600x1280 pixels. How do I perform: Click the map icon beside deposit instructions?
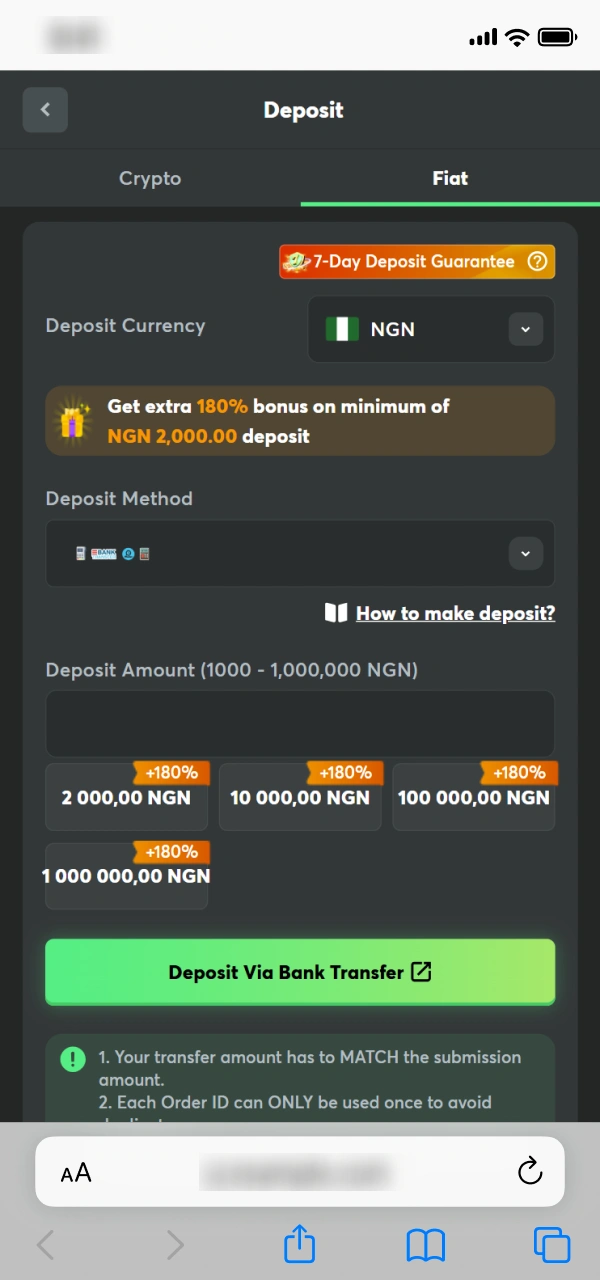[336, 613]
